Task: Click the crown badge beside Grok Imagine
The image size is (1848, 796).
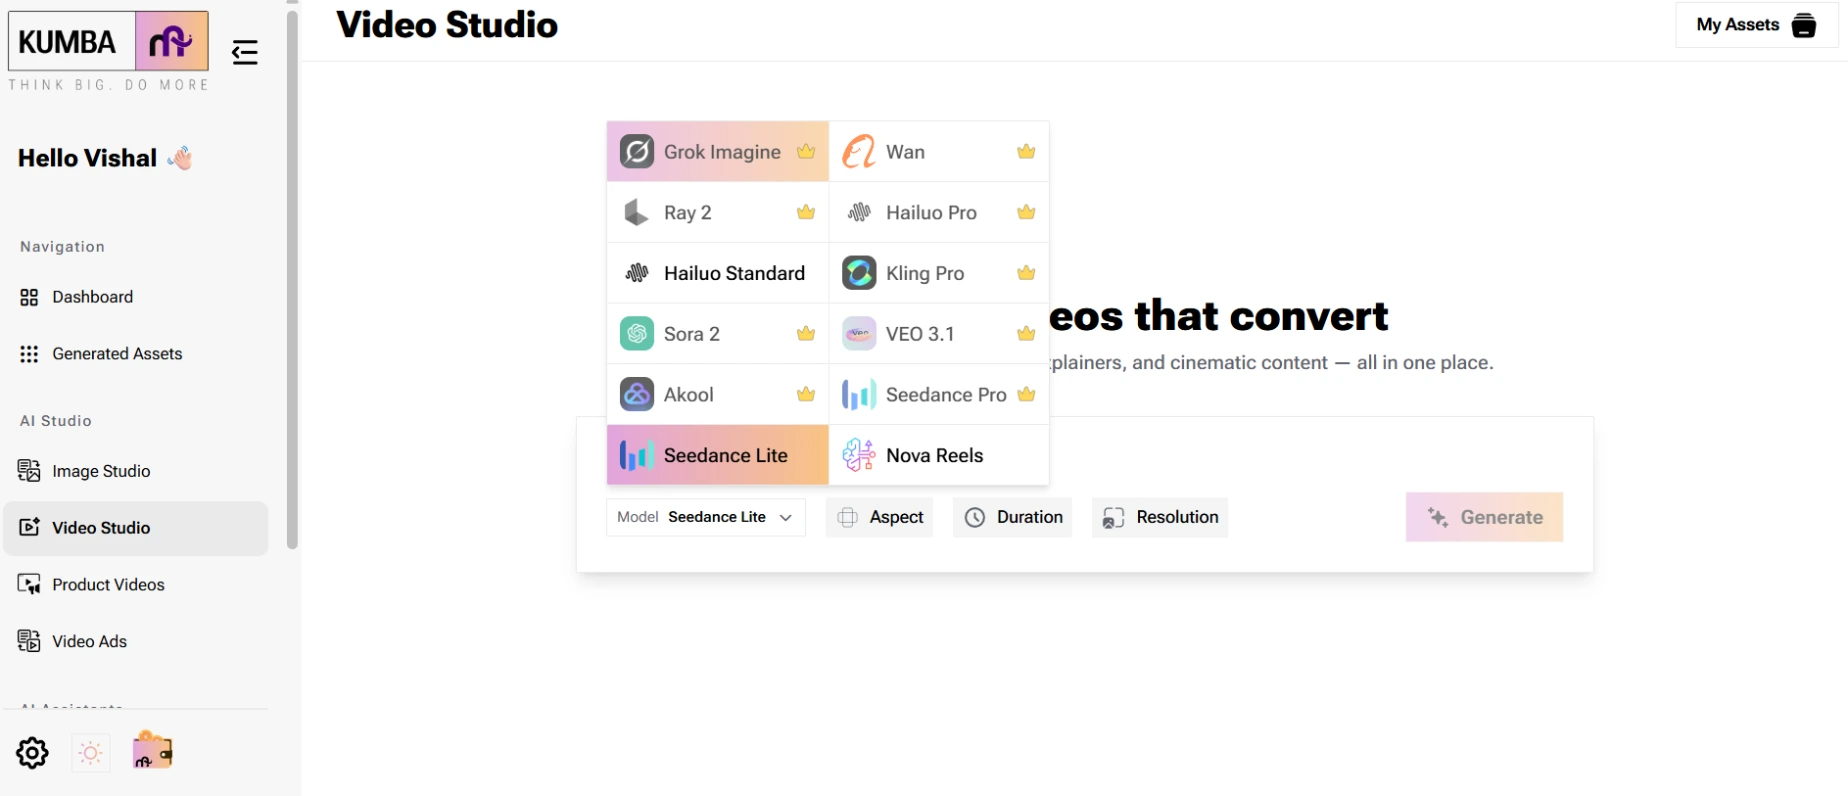Action: (806, 152)
